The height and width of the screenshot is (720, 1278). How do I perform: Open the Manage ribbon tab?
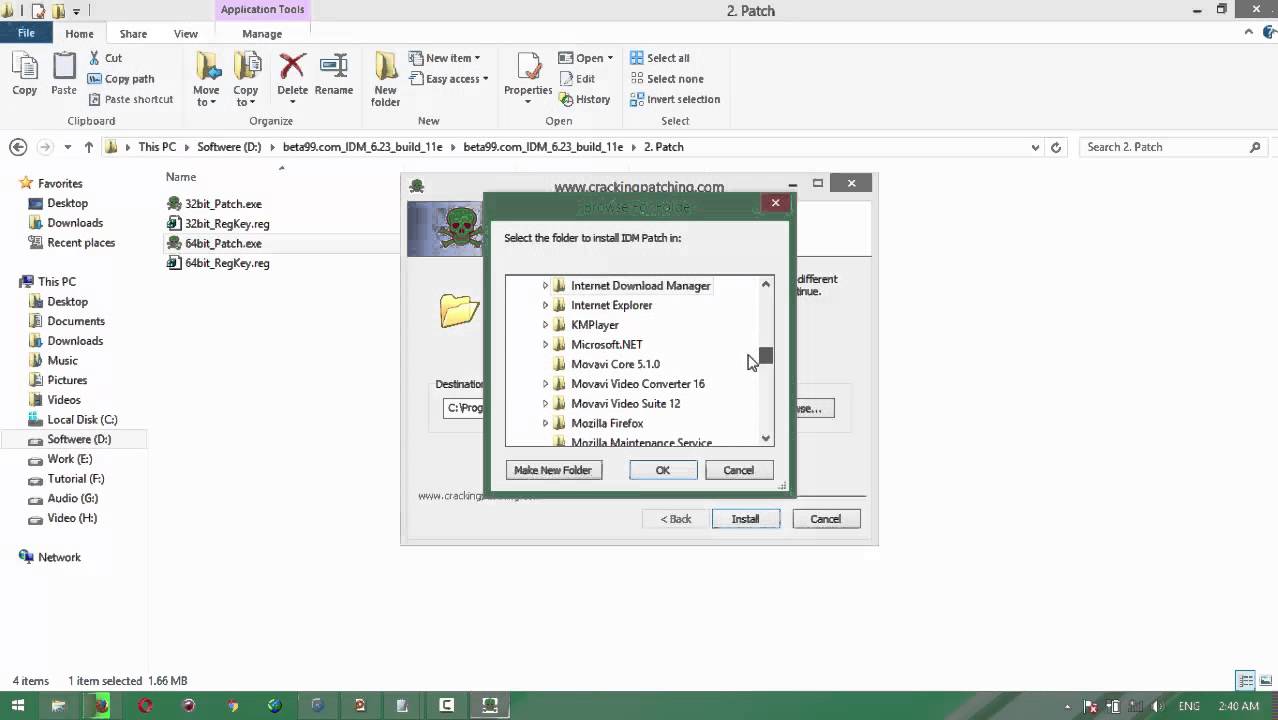(x=262, y=34)
